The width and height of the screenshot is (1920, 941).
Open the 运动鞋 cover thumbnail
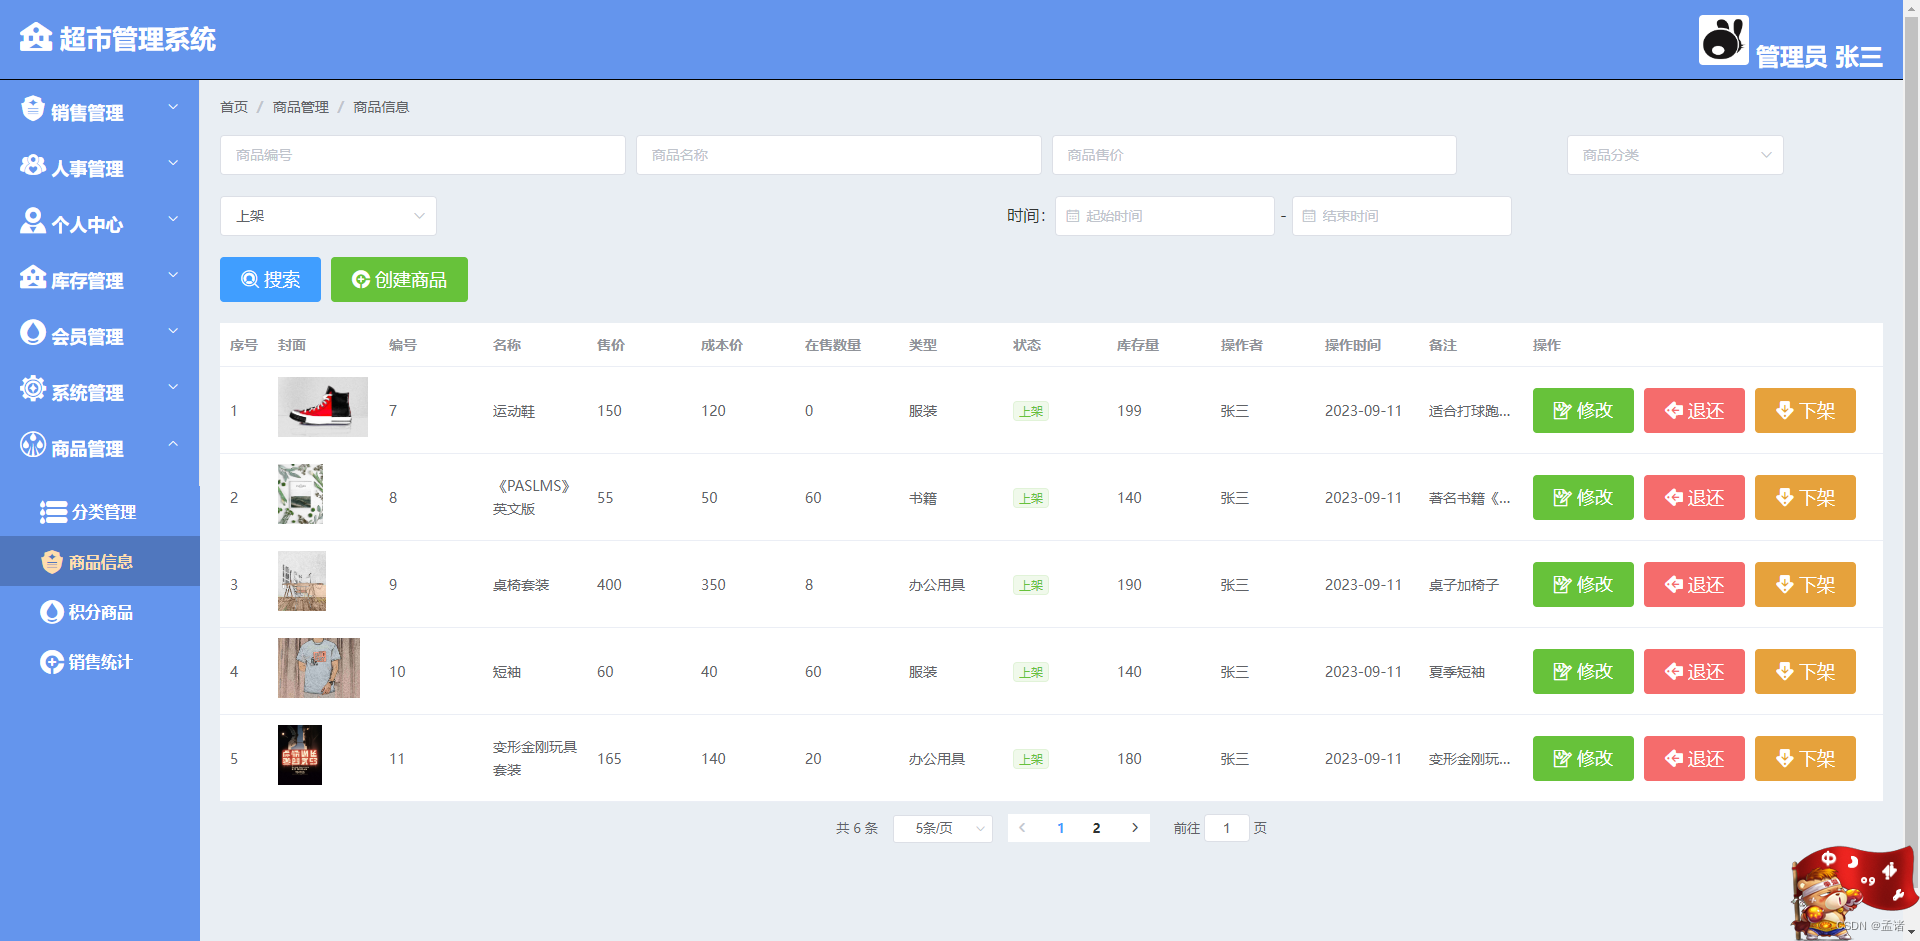[x=323, y=407]
